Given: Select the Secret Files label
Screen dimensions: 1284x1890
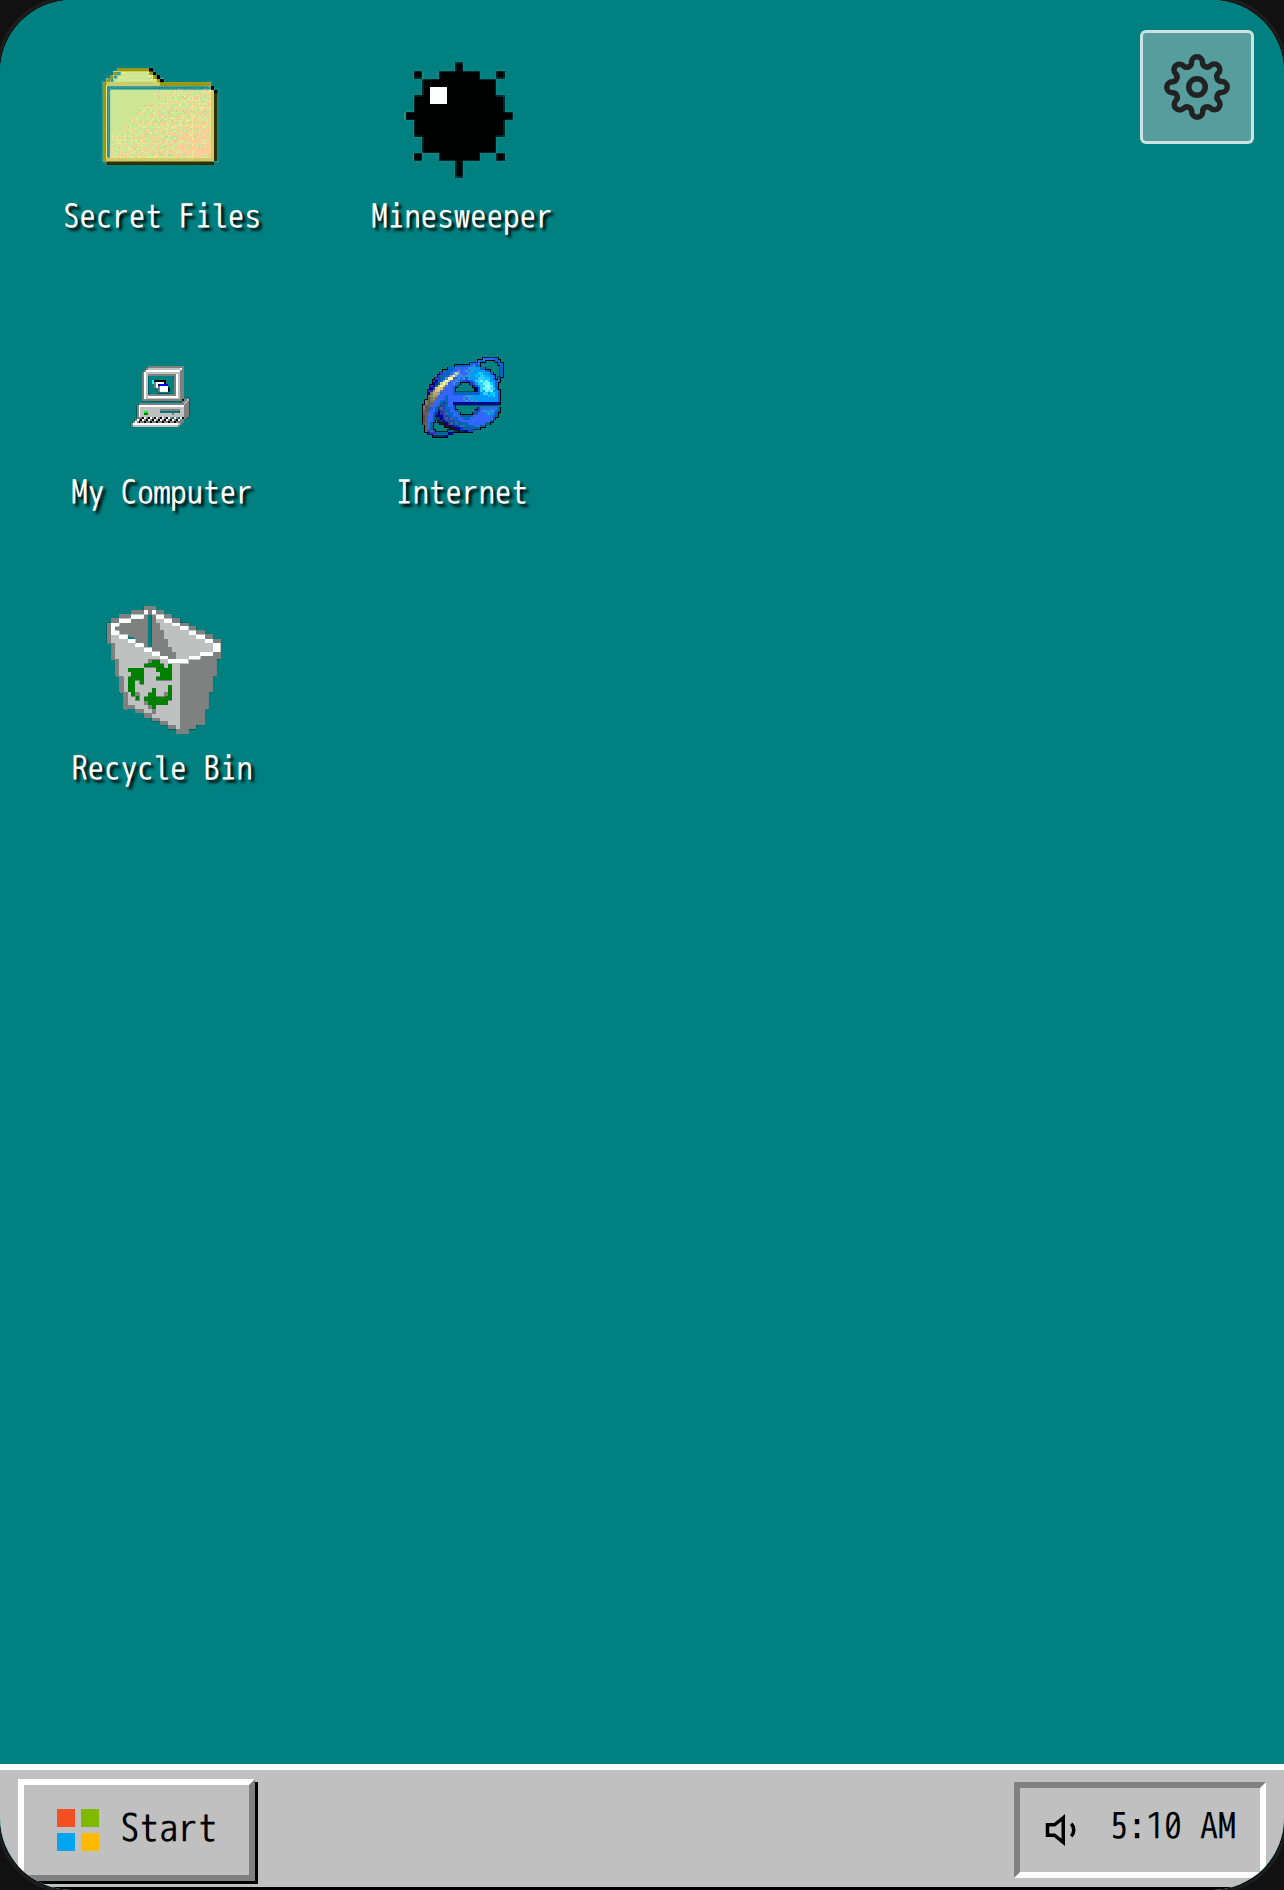Looking at the screenshot, I should [x=162, y=217].
